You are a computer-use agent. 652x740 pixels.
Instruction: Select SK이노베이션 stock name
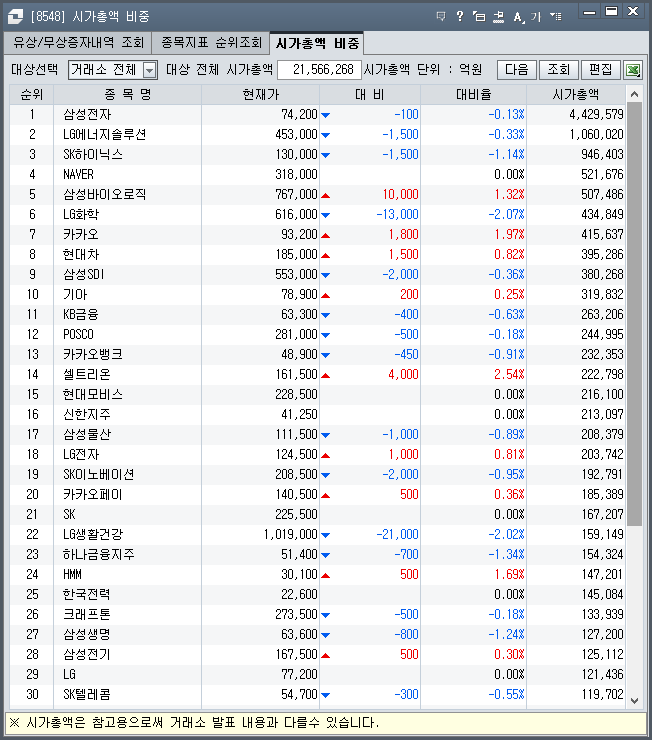pos(99,474)
